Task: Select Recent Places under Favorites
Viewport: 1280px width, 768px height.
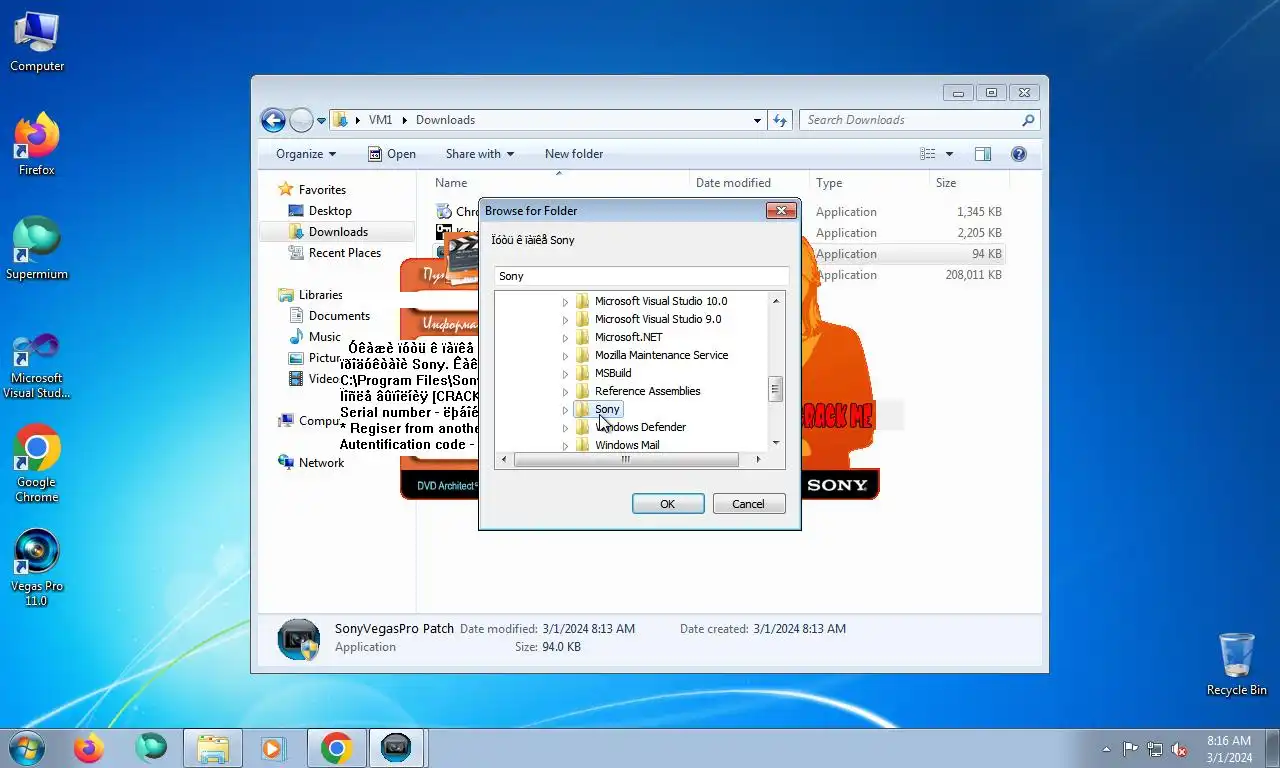Action: pos(345,253)
